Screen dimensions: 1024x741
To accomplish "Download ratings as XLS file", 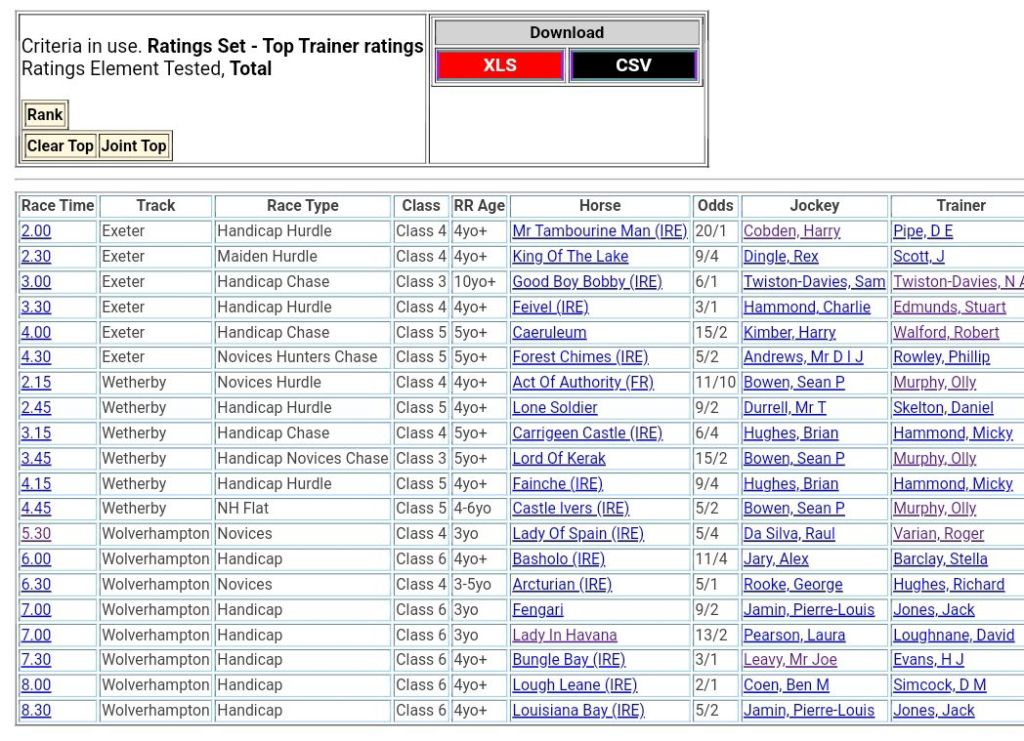I will click(x=500, y=66).
